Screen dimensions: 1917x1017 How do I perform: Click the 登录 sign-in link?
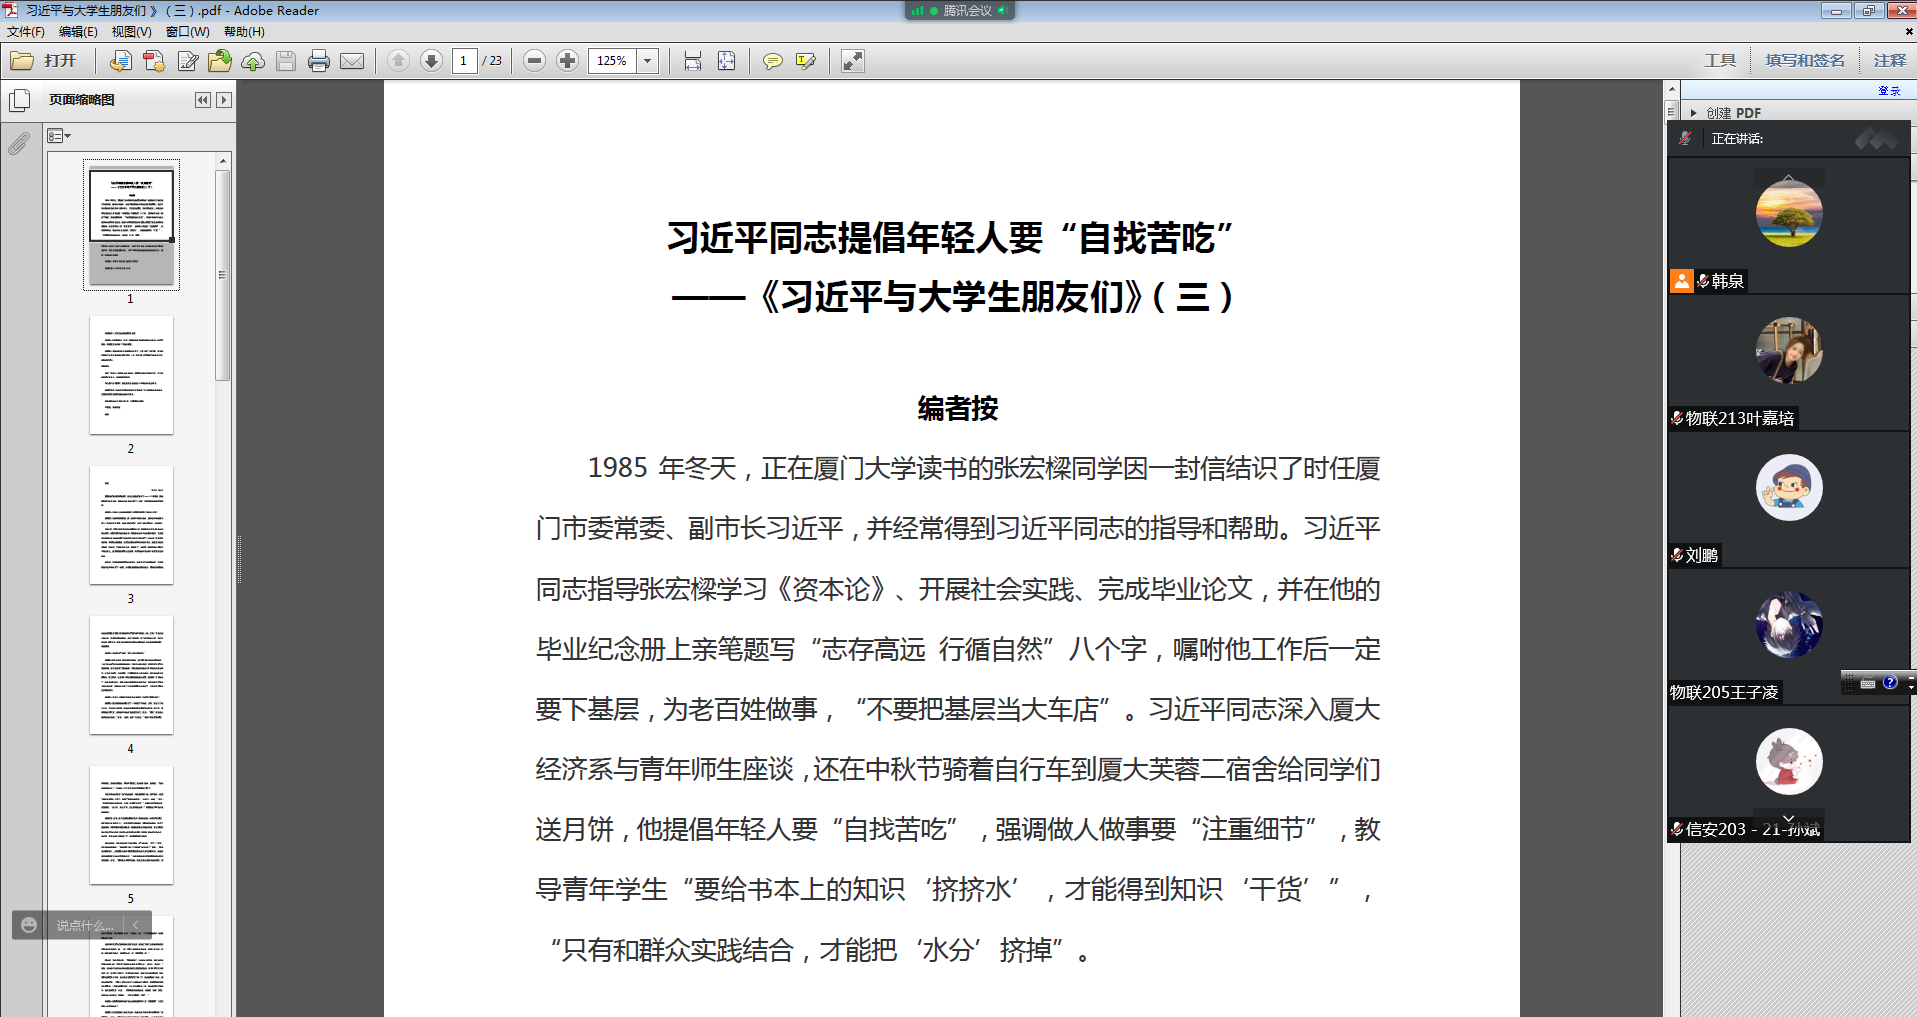pos(1889,90)
